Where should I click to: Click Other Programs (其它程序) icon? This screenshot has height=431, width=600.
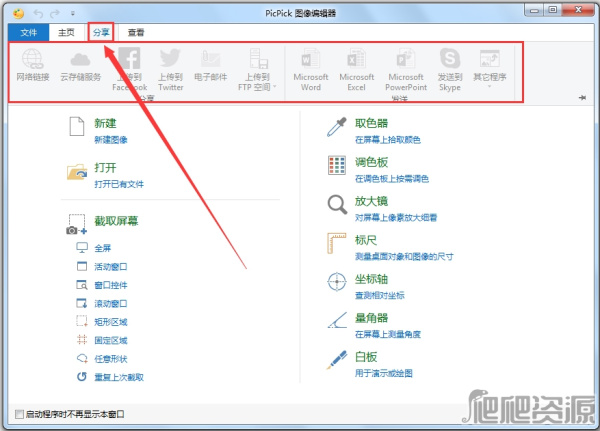pyautogui.click(x=489, y=59)
